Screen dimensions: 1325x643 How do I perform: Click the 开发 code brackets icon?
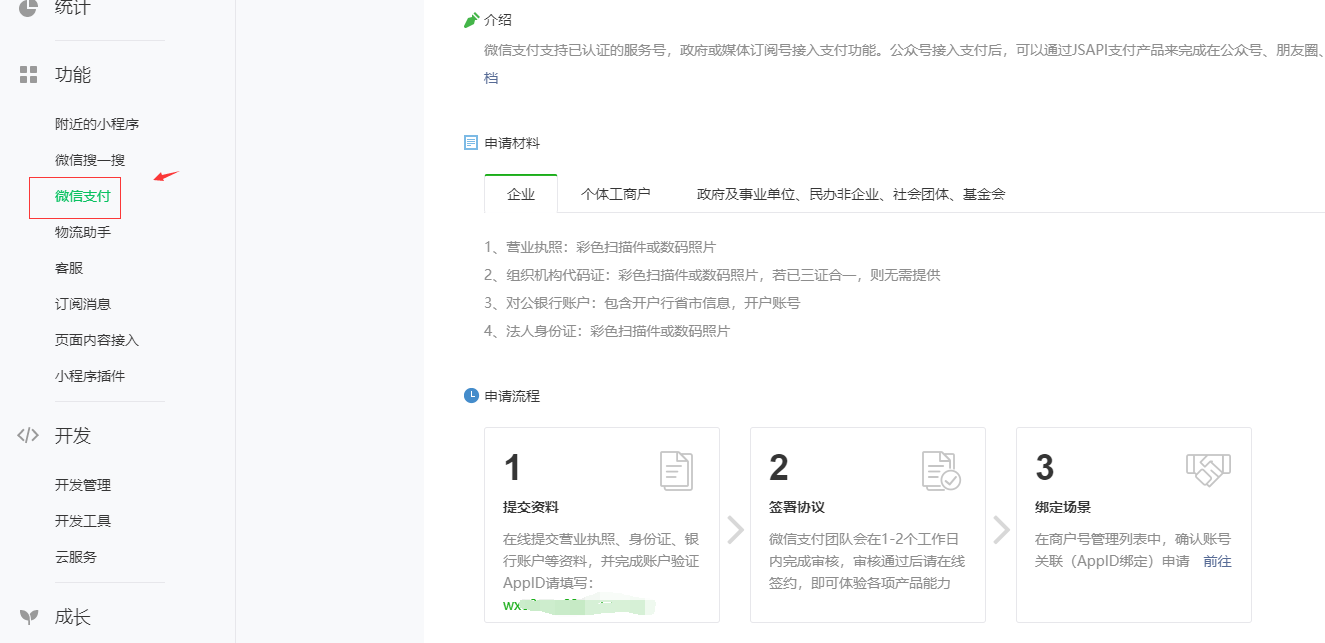click(x=28, y=435)
